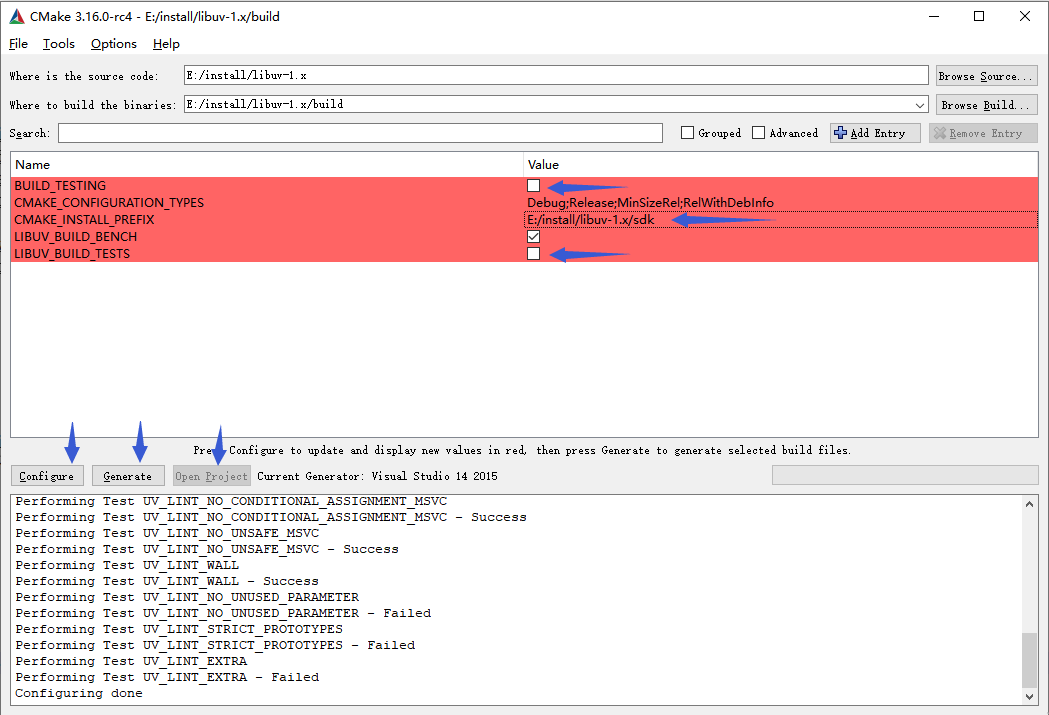Uncheck the LIBUV_BUILD_BENCH checkbox

pyautogui.click(x=533, y=237)
